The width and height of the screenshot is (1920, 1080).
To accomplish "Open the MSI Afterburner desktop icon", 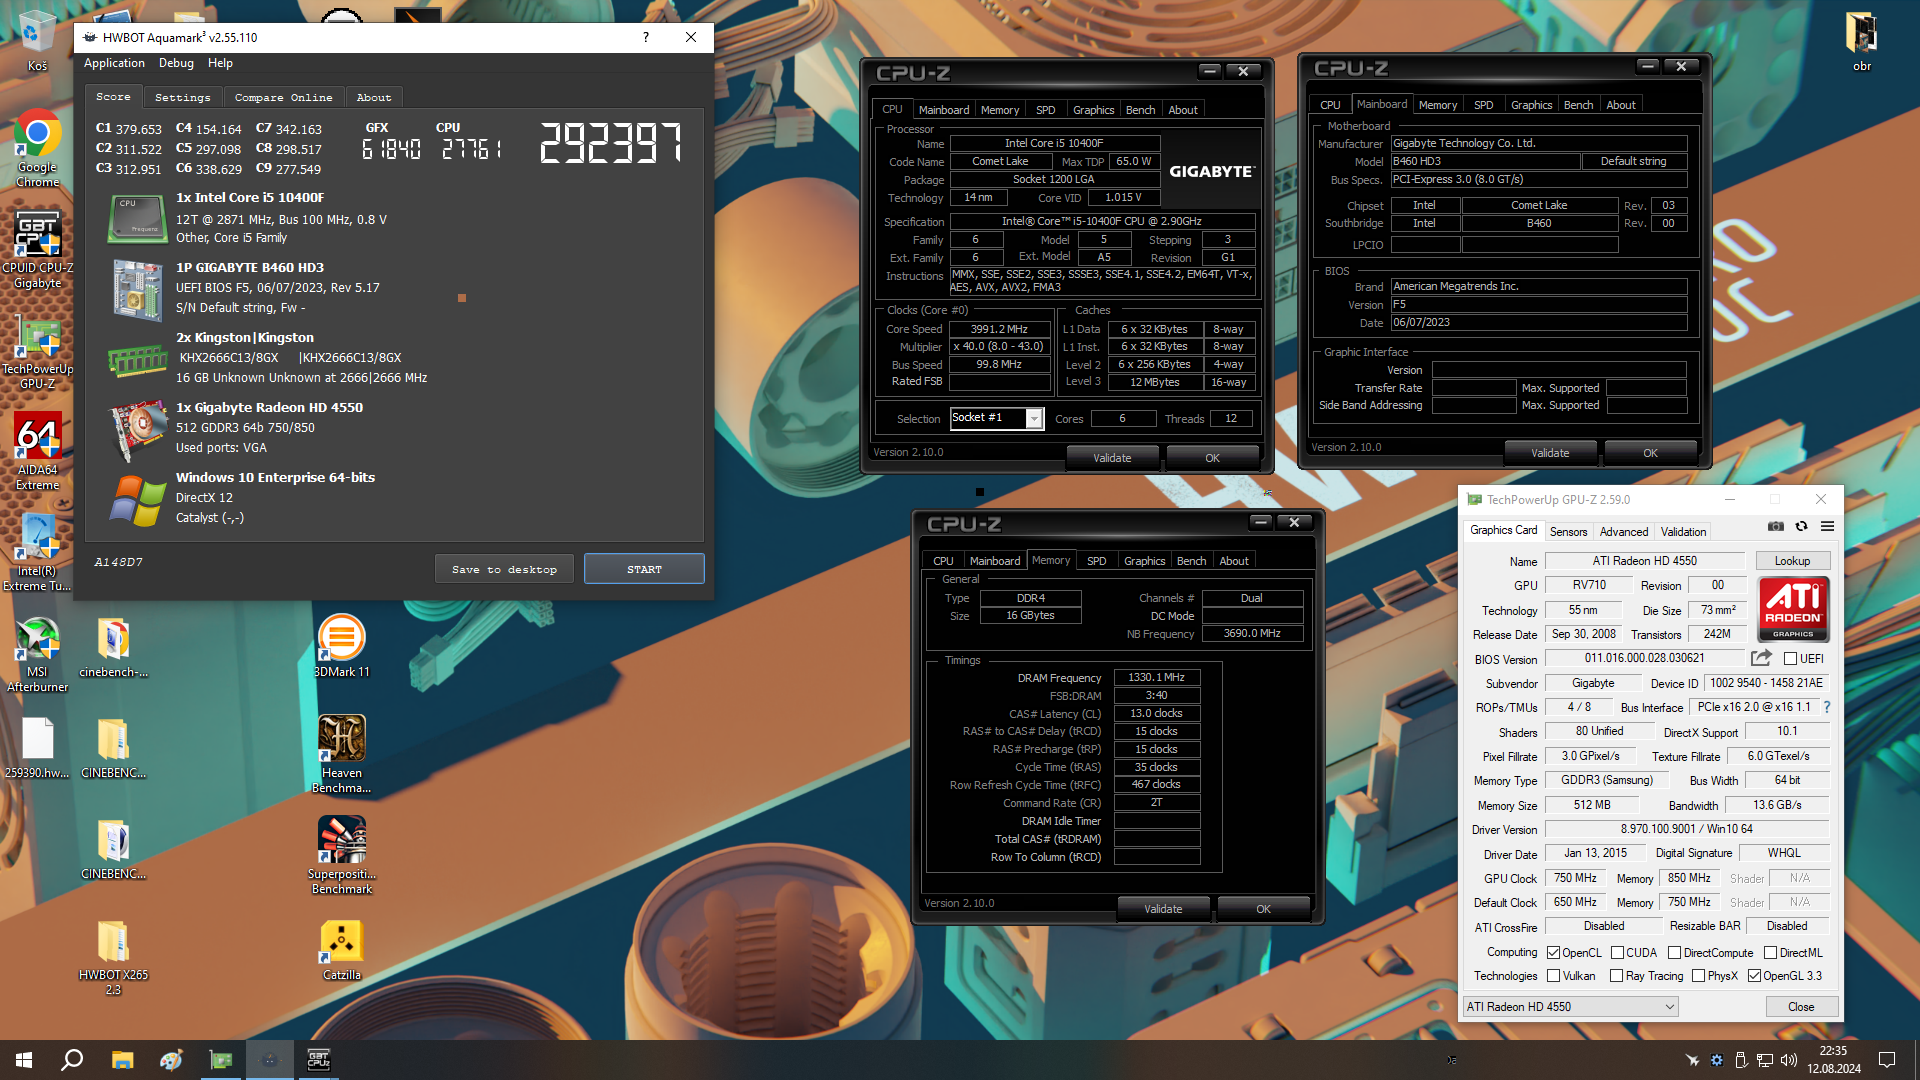I will click(x=37, y=654).
